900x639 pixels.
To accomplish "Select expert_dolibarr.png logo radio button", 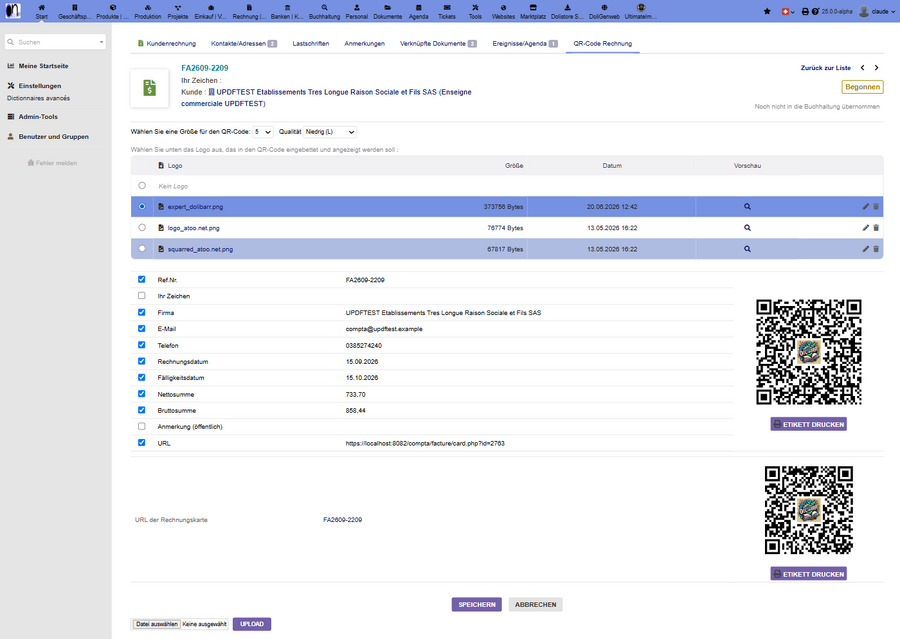I will point(142,206).
